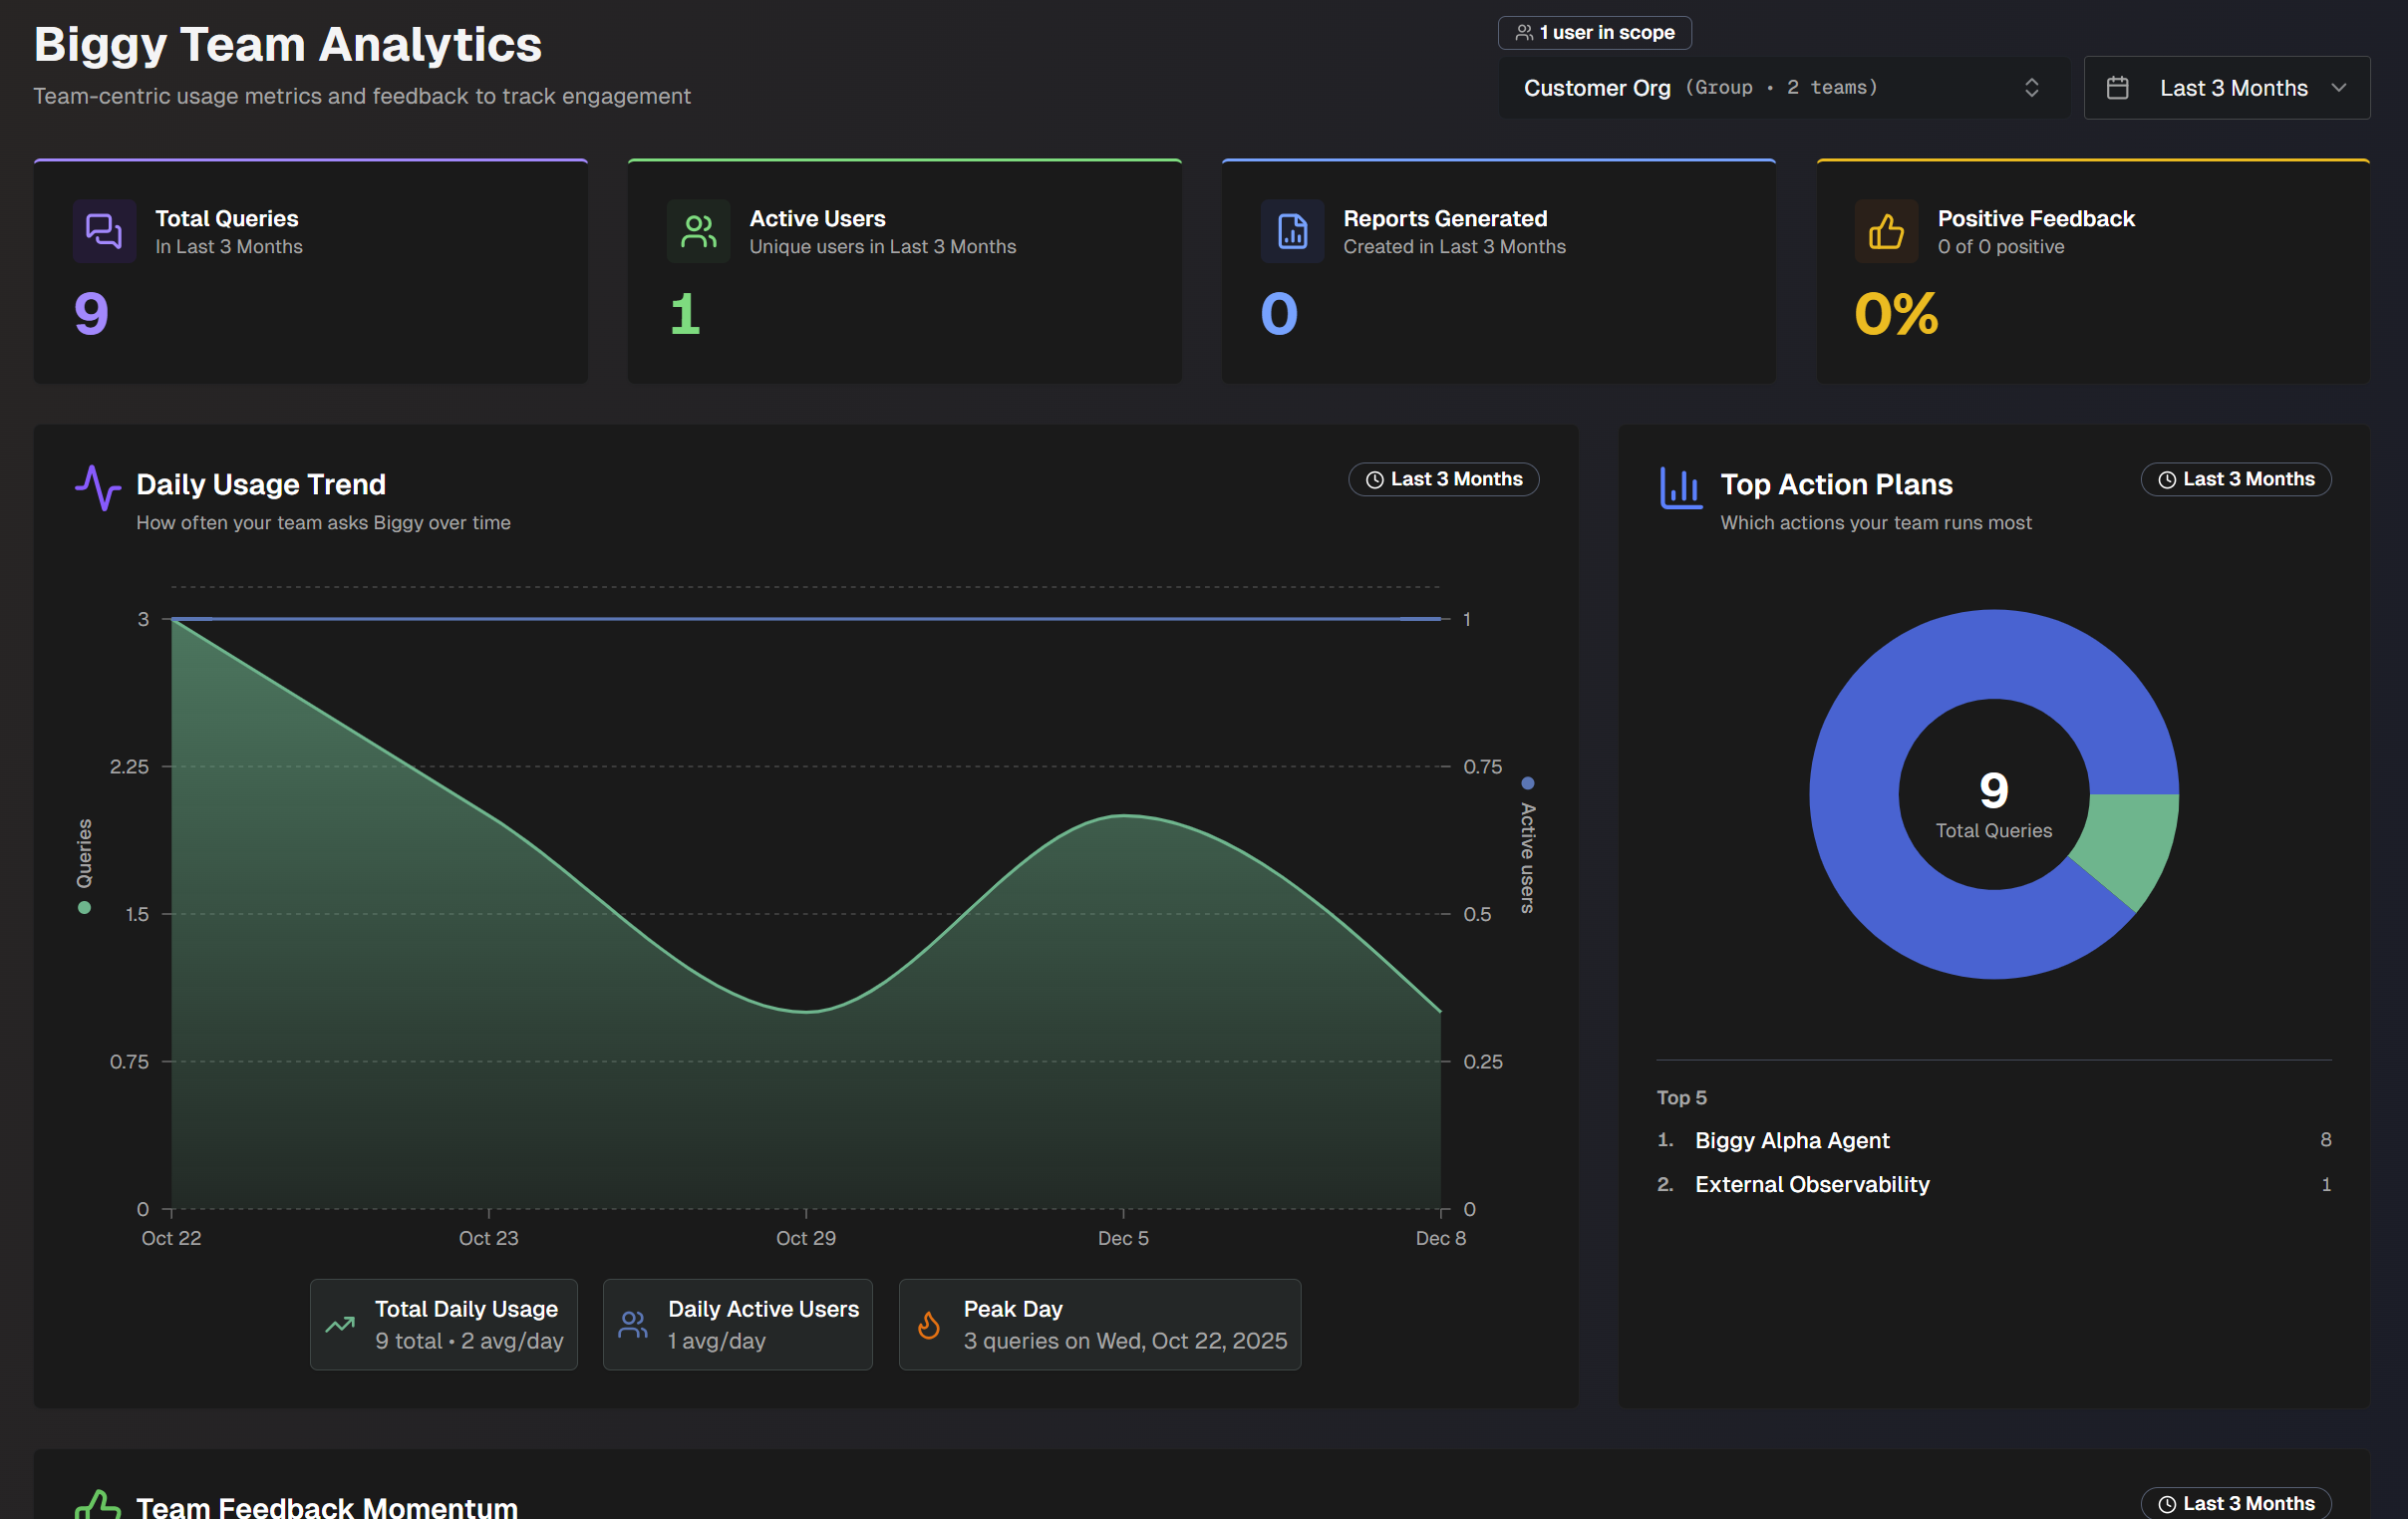This screenshot has height=1519, width=2408.
Task: Click the Peak Day flame icon
Action: coord(929,1324)
